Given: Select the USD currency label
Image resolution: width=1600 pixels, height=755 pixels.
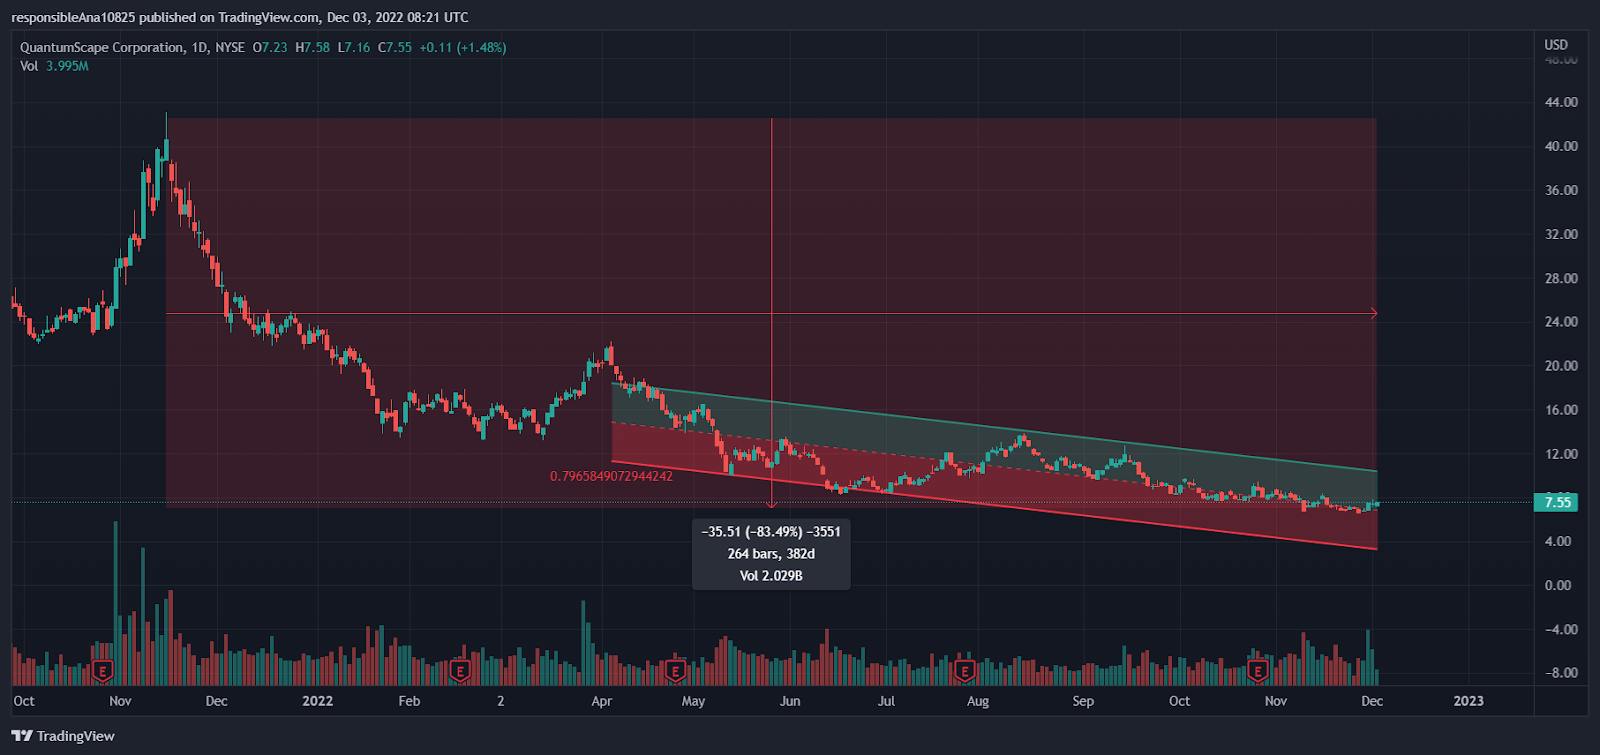Looking at the screenshot, I should [x=1556, y=45].
